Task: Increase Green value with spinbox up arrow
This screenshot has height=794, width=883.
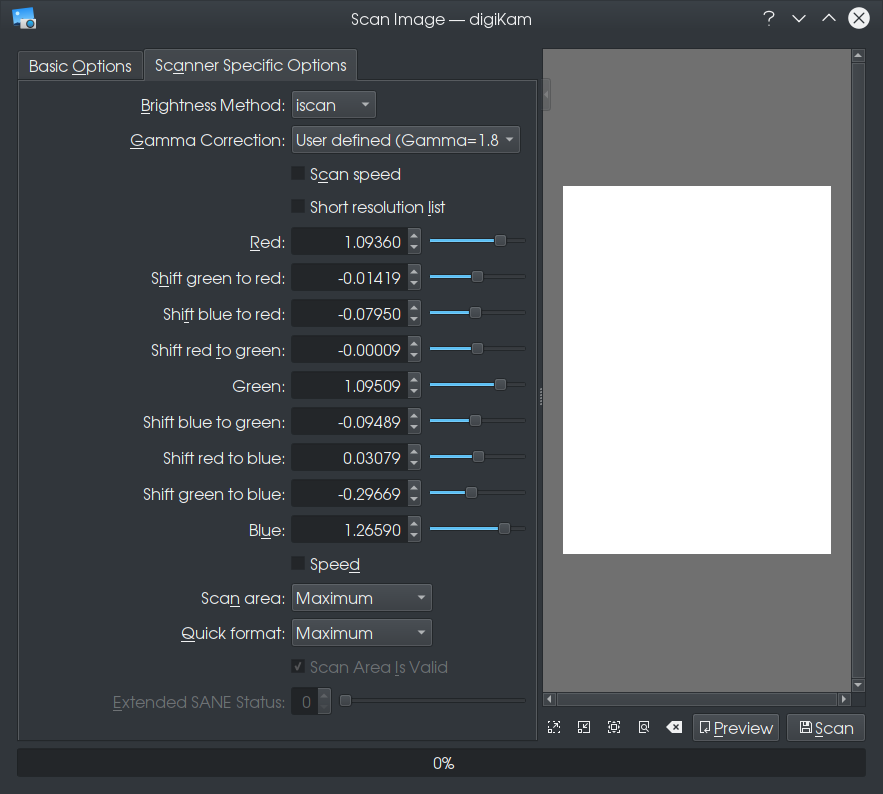Action: click(x=414, y=380)
